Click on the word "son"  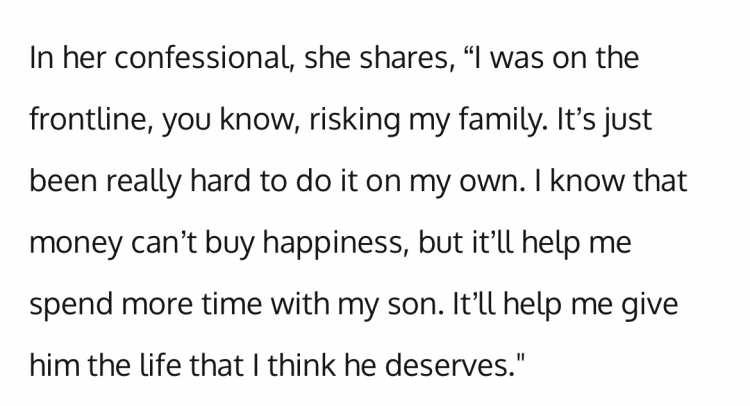pos(415,306)
